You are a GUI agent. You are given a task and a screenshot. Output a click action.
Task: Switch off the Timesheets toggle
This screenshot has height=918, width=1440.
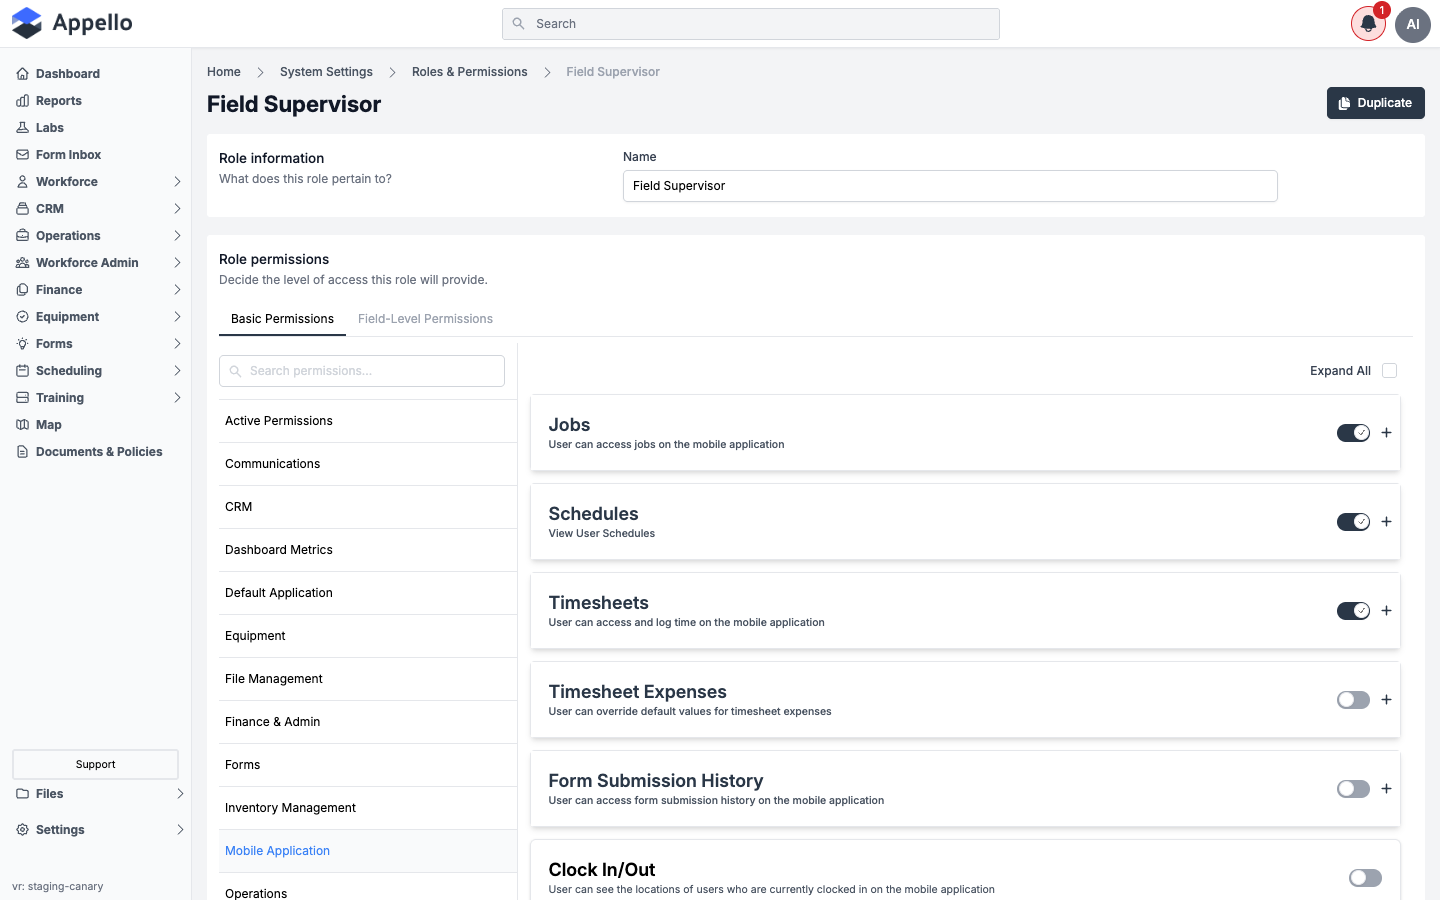(1353, 611)
